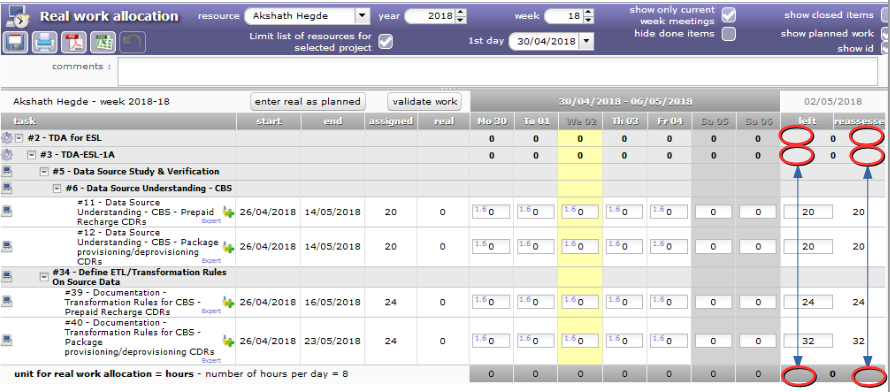The height and width of the screenshot is (392, 890).
Task: Collapse #5 Data Source Study & Verification
Action: click(x=44, y=171)
